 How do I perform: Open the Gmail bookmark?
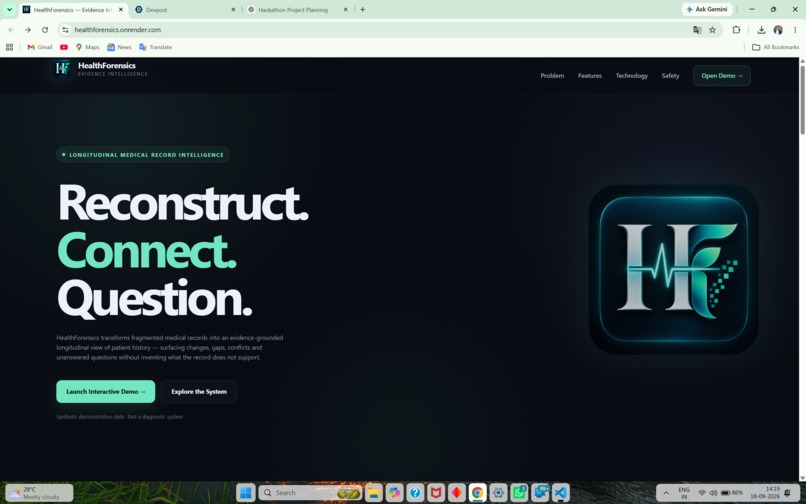coord(40,47)
